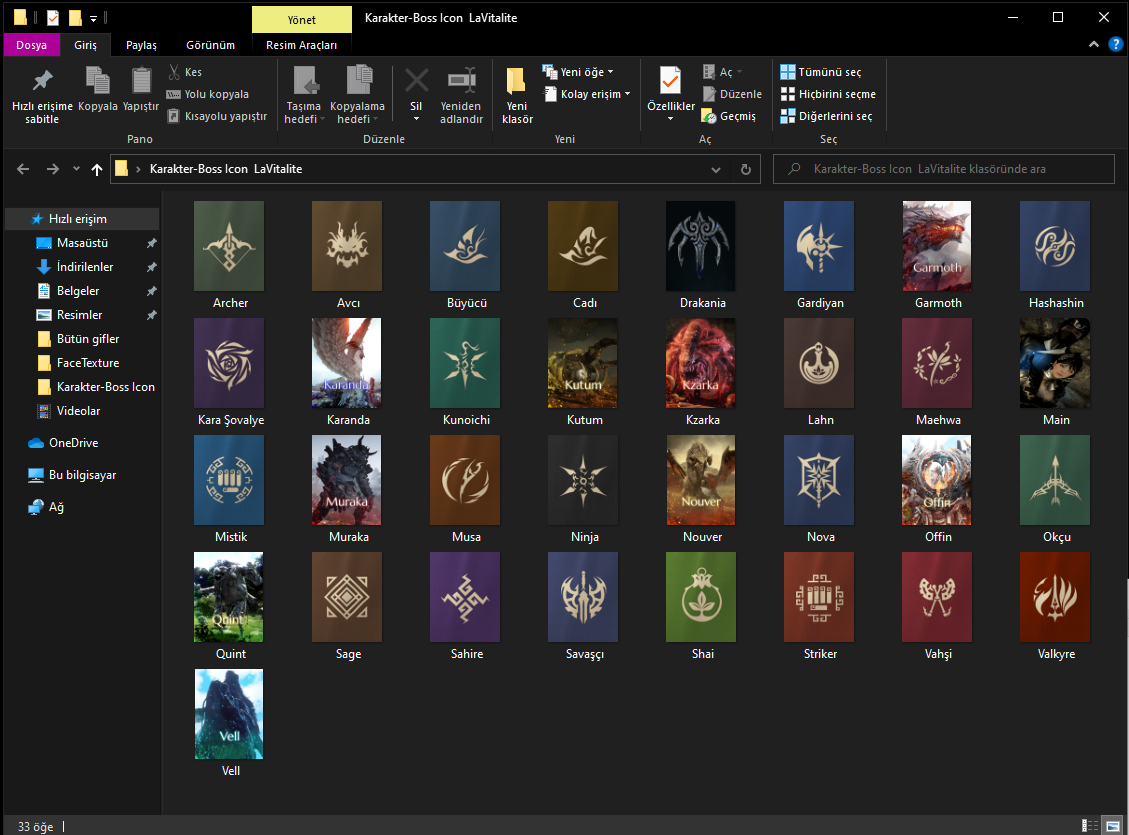Open FaceTexture folder in sidebar
The width and height of the screenshot is (1129, 835).
tap(88, 363)
